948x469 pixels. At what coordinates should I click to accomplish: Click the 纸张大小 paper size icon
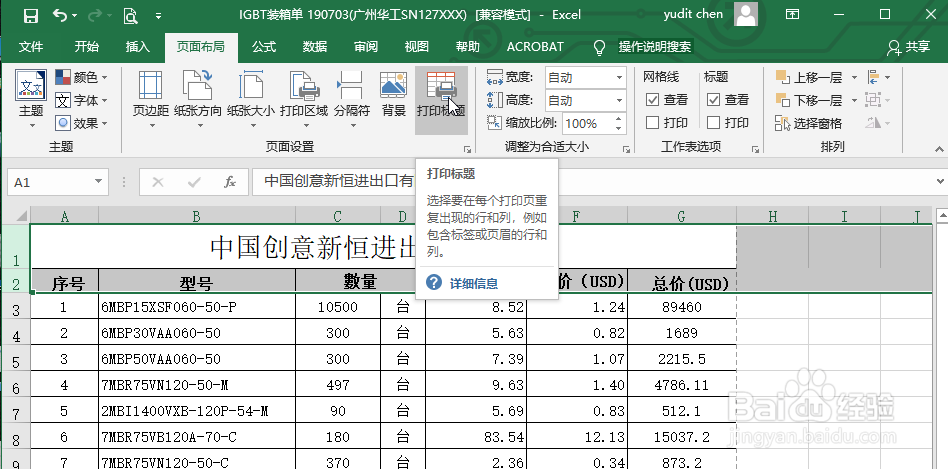click(x=251, y=85)
